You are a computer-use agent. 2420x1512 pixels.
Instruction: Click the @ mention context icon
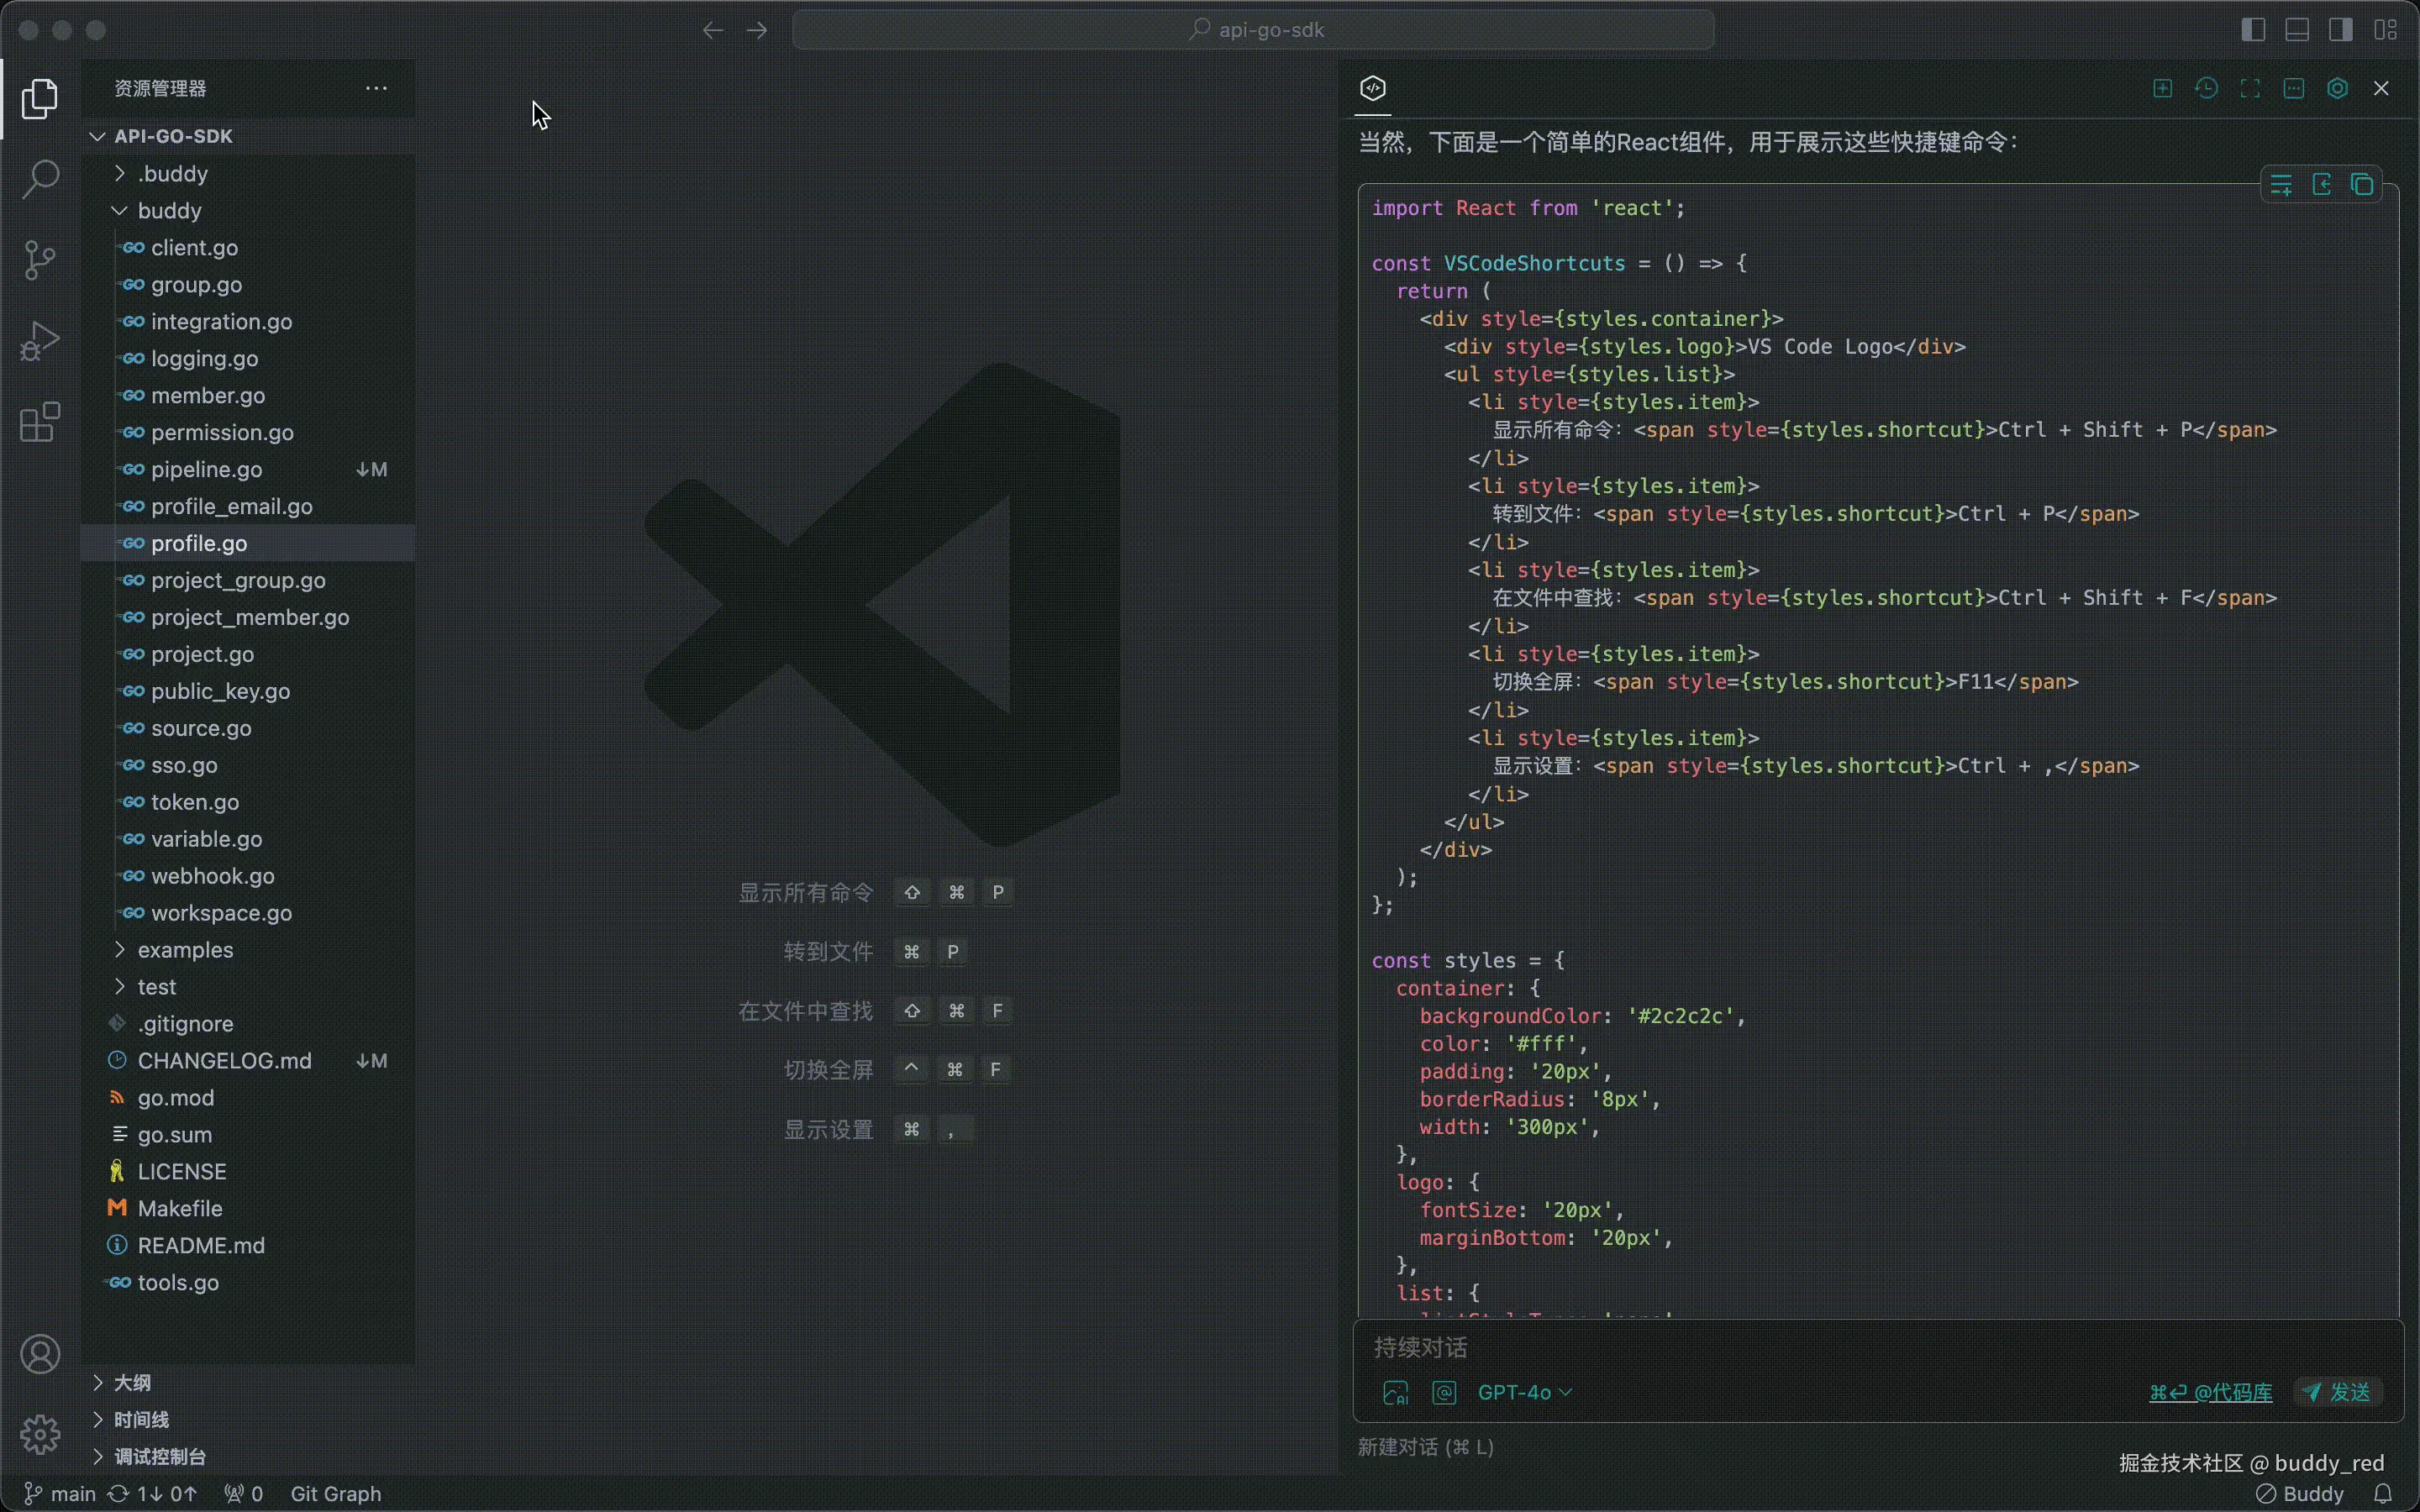(x=1444, y=1393)
